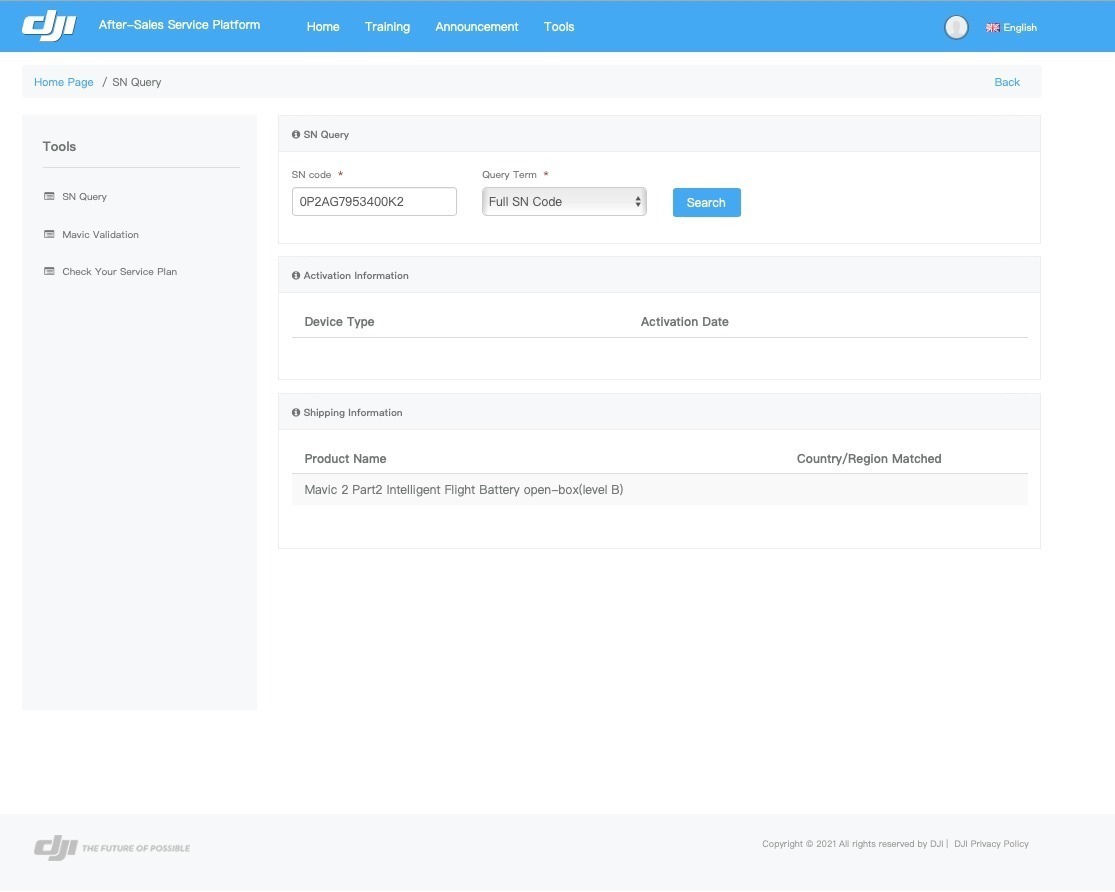
Task: Click the Tools sidebar heading
Action: coord(59,147)
